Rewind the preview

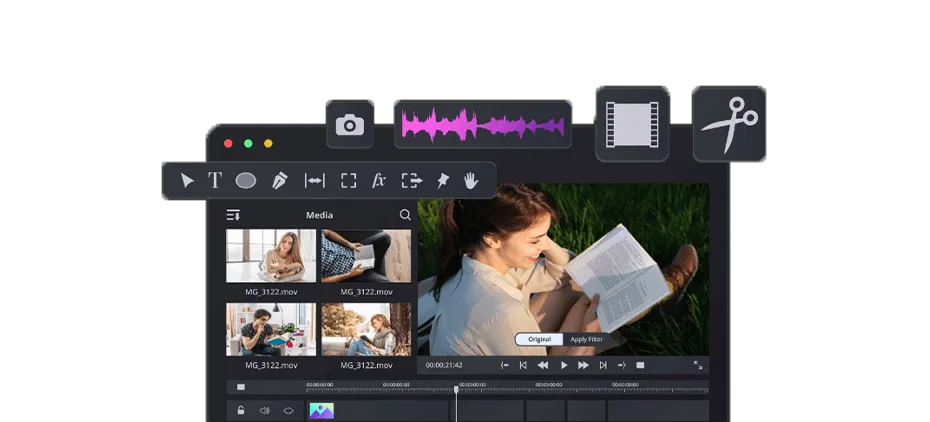pos(543,365)
